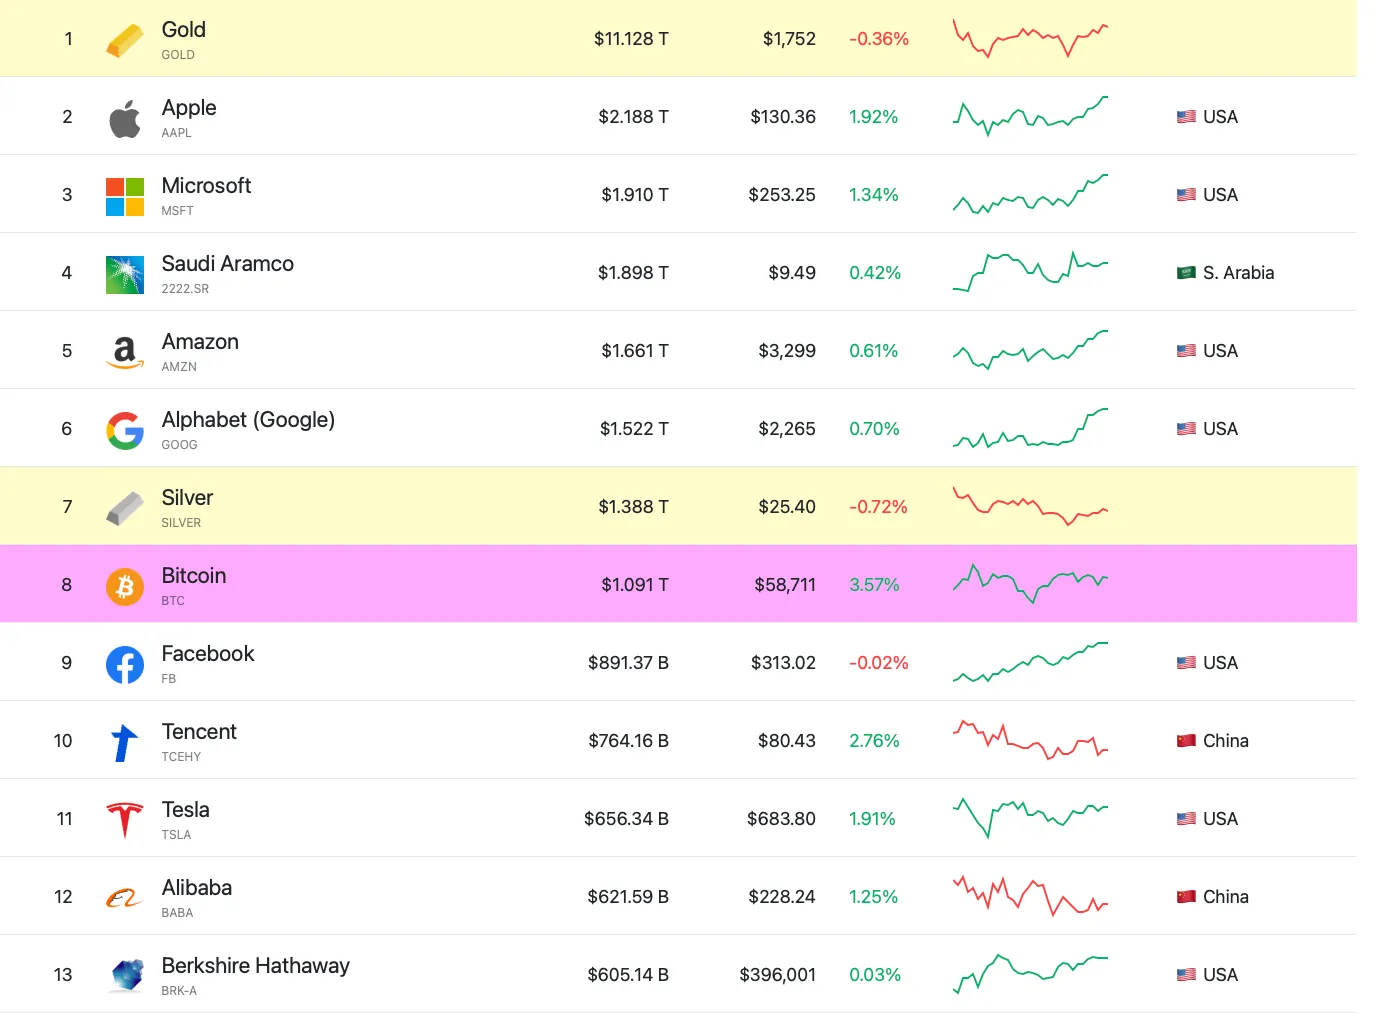
Task: Click the Silver bar icon
Action: pos(125,509)
